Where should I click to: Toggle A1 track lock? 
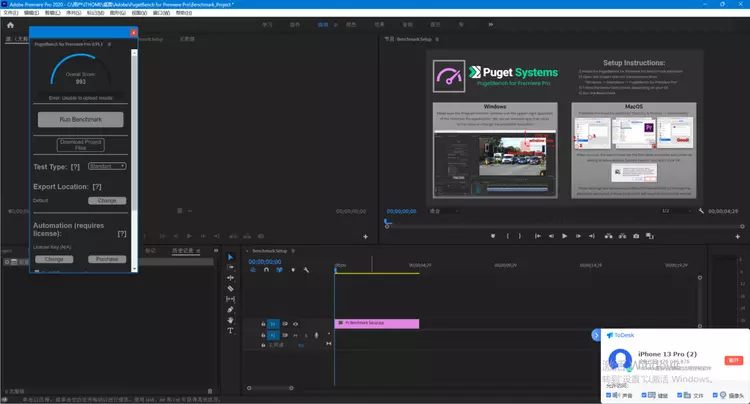(263, 335)
